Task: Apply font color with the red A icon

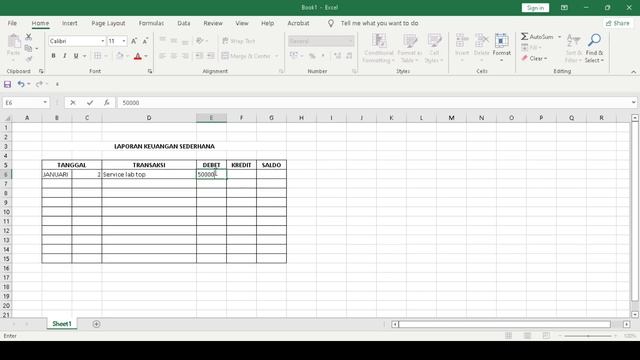Action: point(138,56)
